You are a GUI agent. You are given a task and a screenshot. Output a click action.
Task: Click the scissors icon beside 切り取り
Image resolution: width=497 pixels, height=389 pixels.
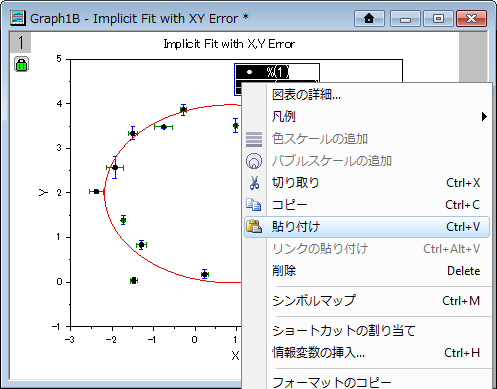tap(254, 183)
